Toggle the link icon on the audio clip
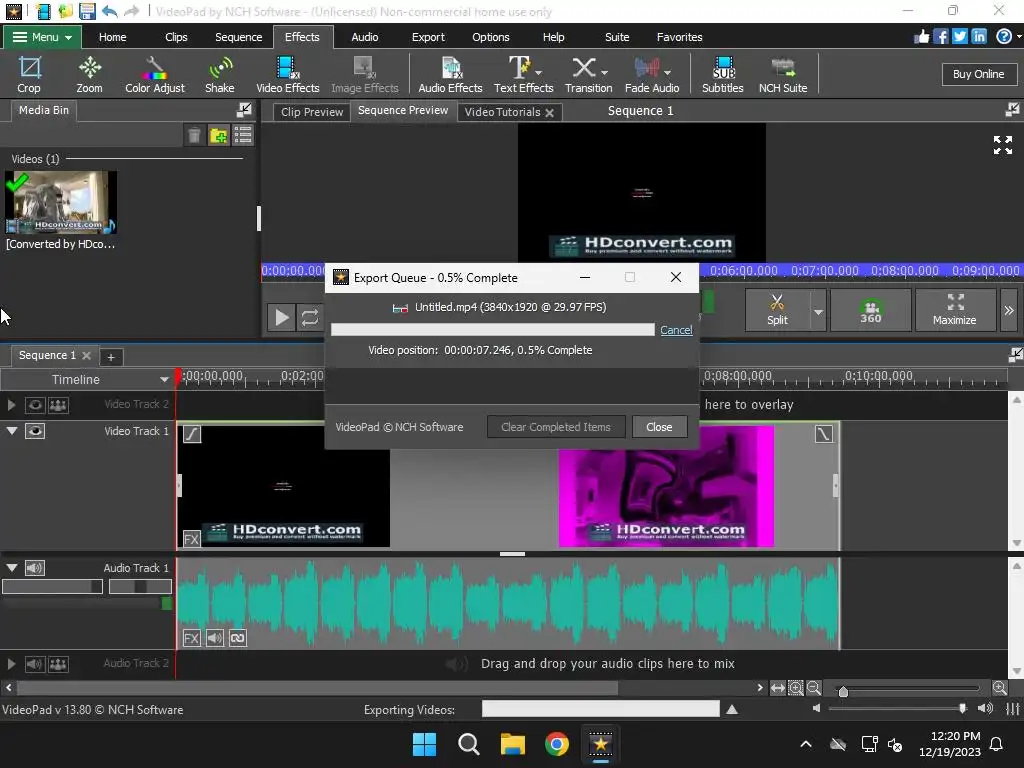This screenshot has width=1024, height=768. coord(238,638)
